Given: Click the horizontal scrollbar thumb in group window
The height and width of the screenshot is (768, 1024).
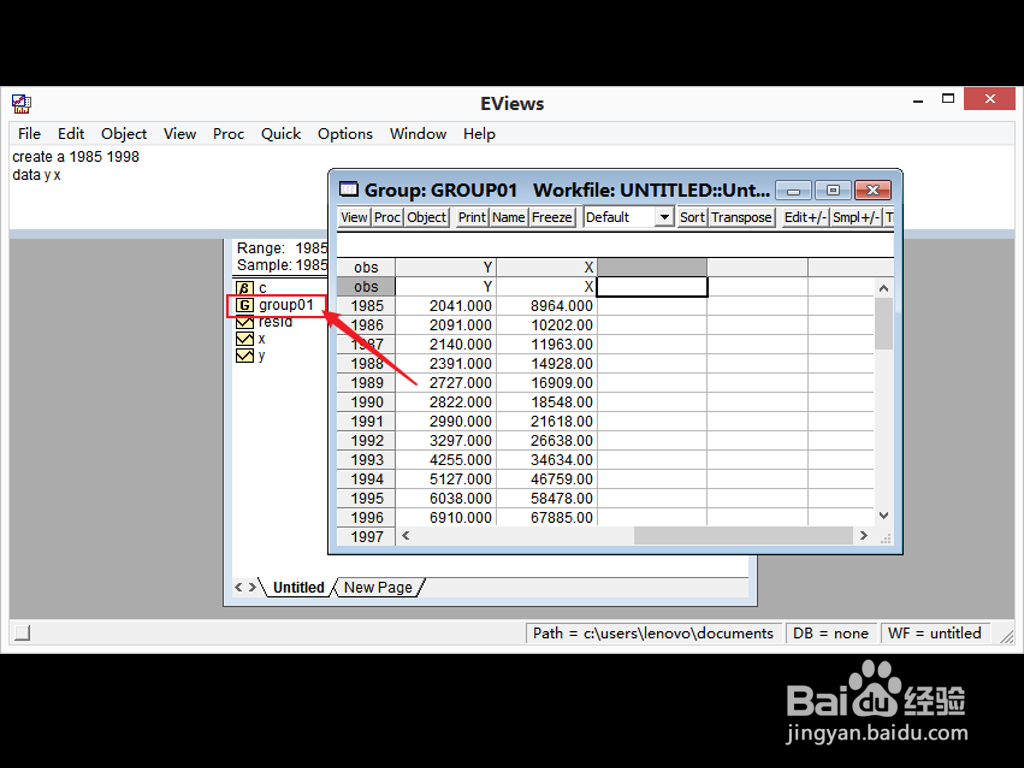Looking at the screenshot, I should coord(743,536).
